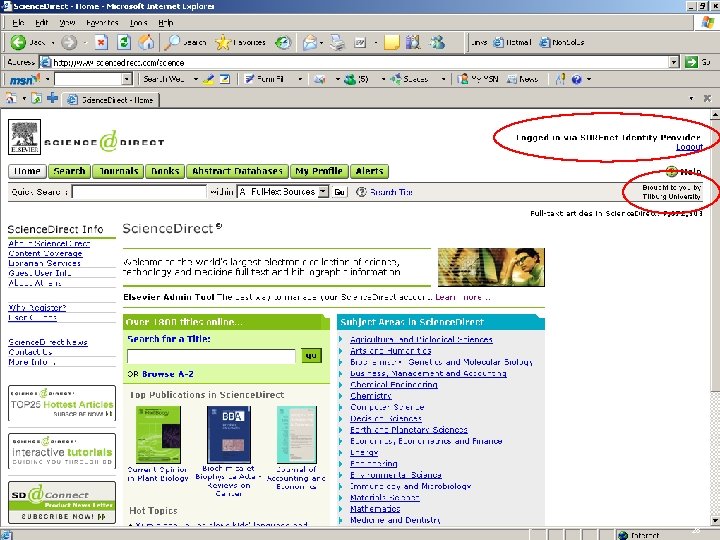Viewport: 720px width, 540px height.
Task: Click the Forward arrow icon
Action: [69, 42]
